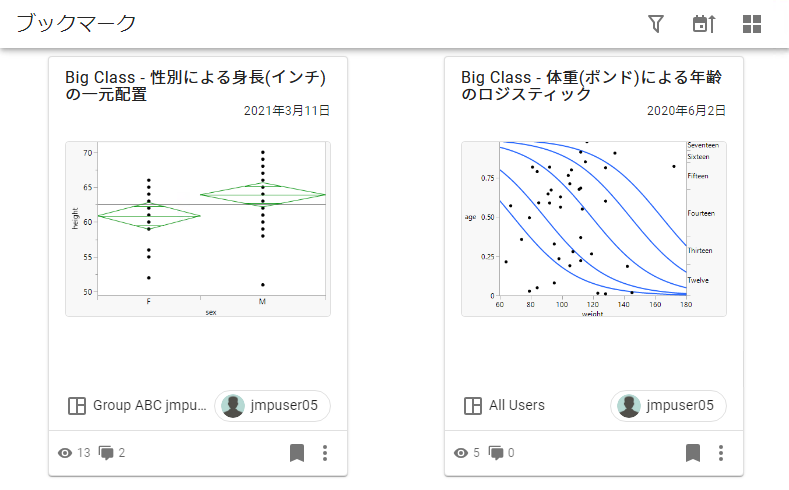The image size is (789, 490).
Task: Open the logistic age by weight chart thumbnail
Action: point(593,229)
